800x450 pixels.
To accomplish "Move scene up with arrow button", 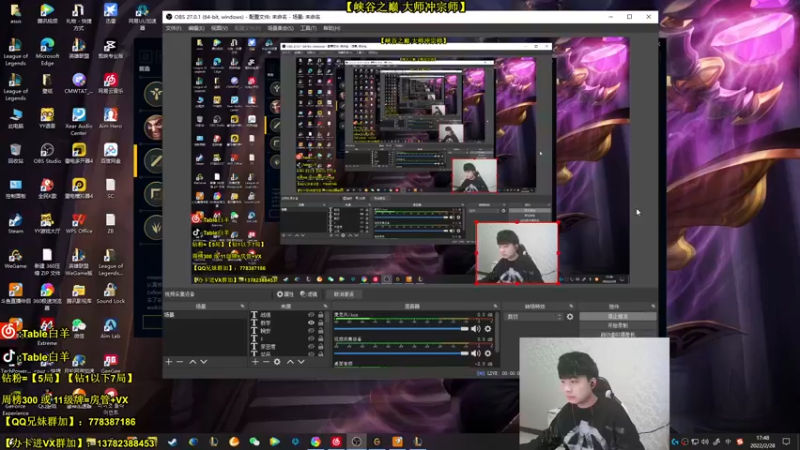I will pyautogui.click(x=193, y=362).
